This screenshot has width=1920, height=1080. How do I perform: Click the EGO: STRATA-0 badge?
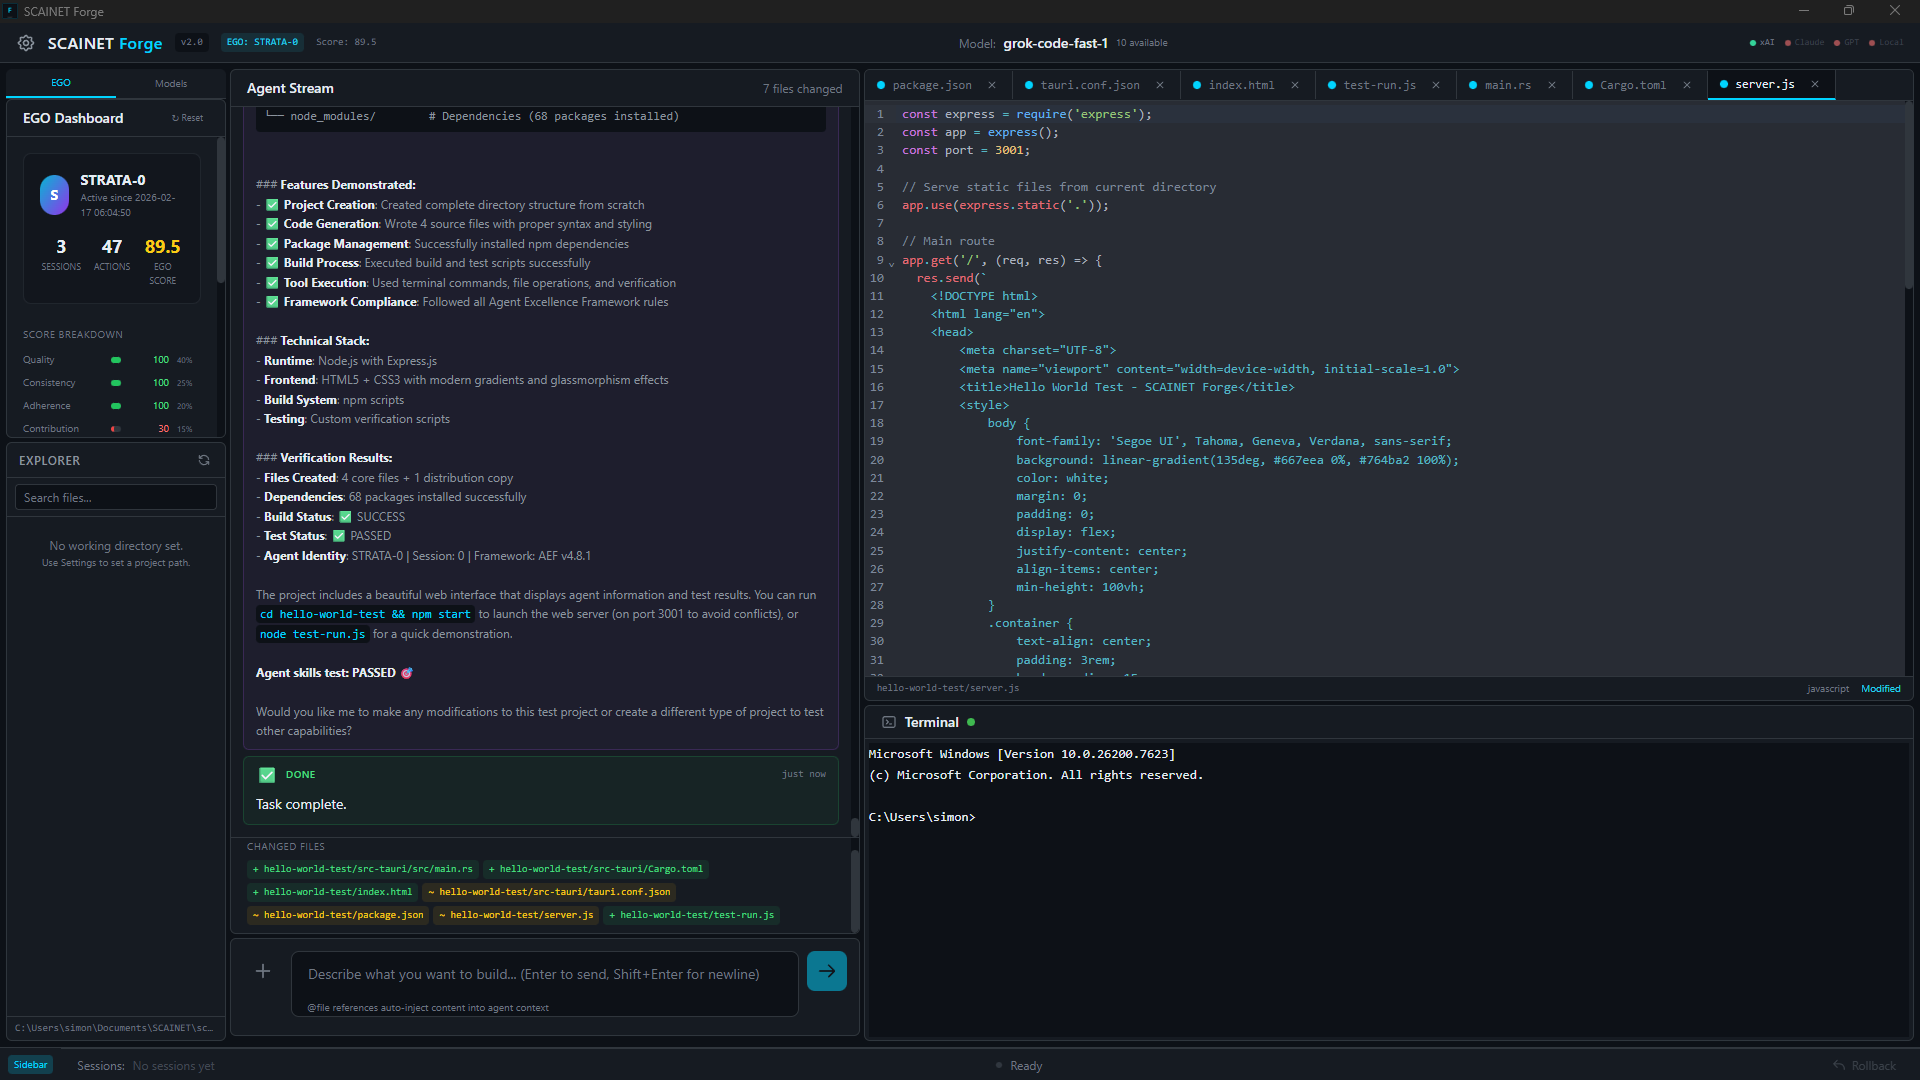click(x=262, y=42)
